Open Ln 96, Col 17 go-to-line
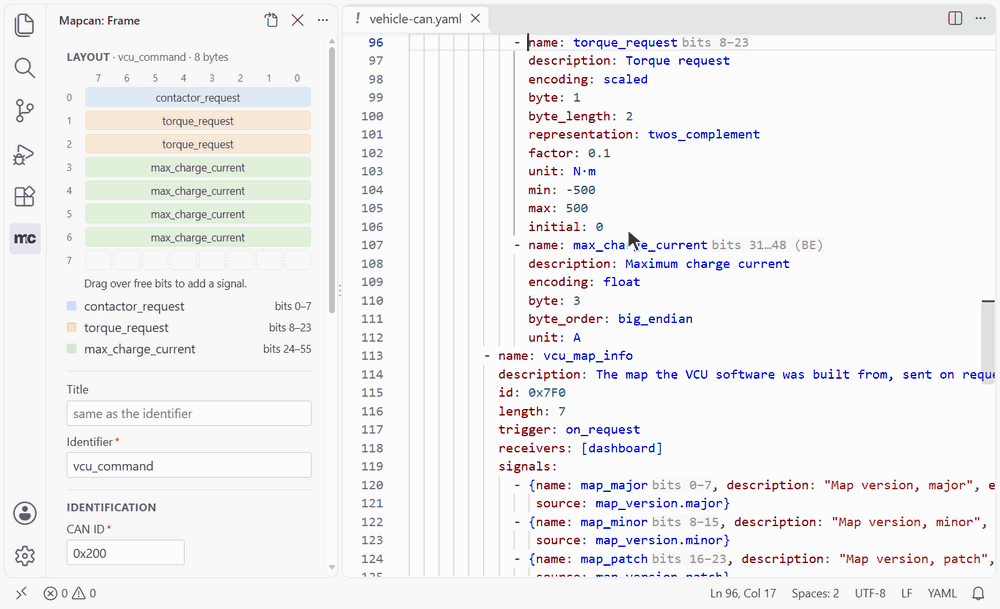This screenshot has height=609, width=1000. (x=743, y=593)
